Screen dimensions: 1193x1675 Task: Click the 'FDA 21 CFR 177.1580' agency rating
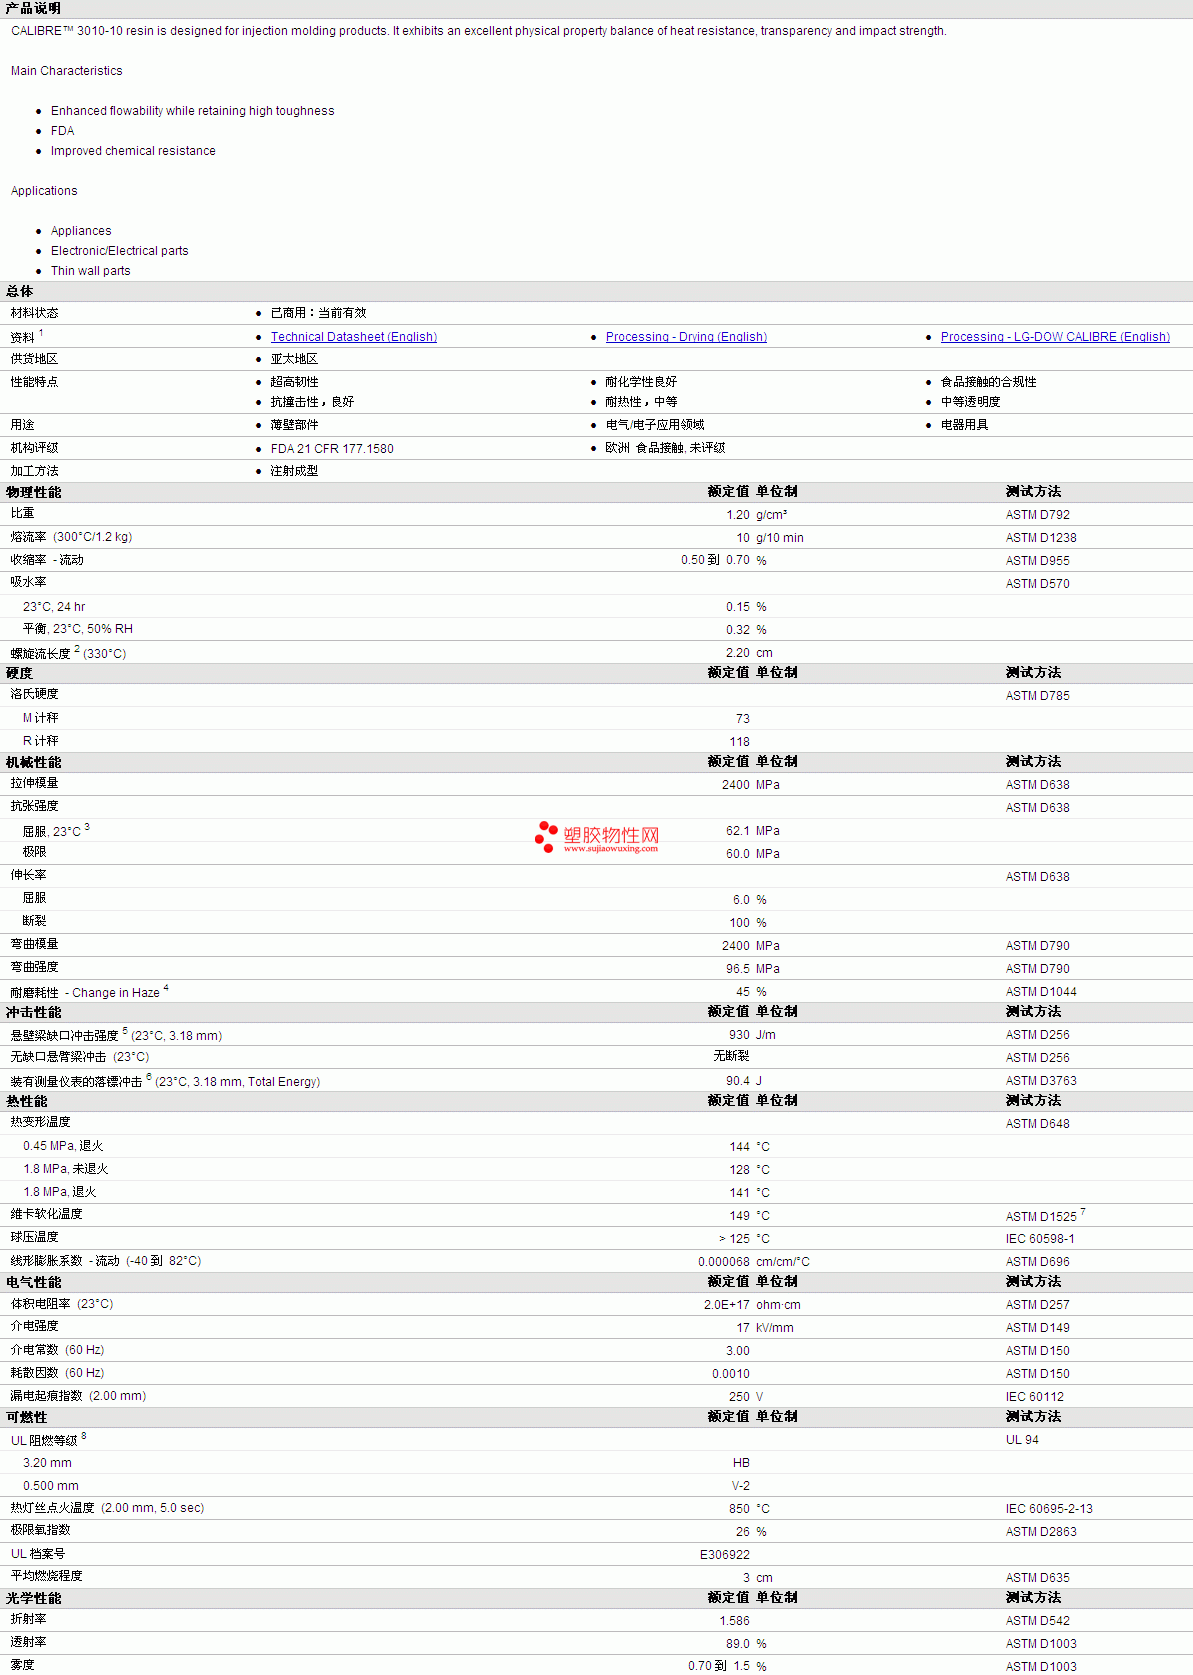tap(332, 449)
